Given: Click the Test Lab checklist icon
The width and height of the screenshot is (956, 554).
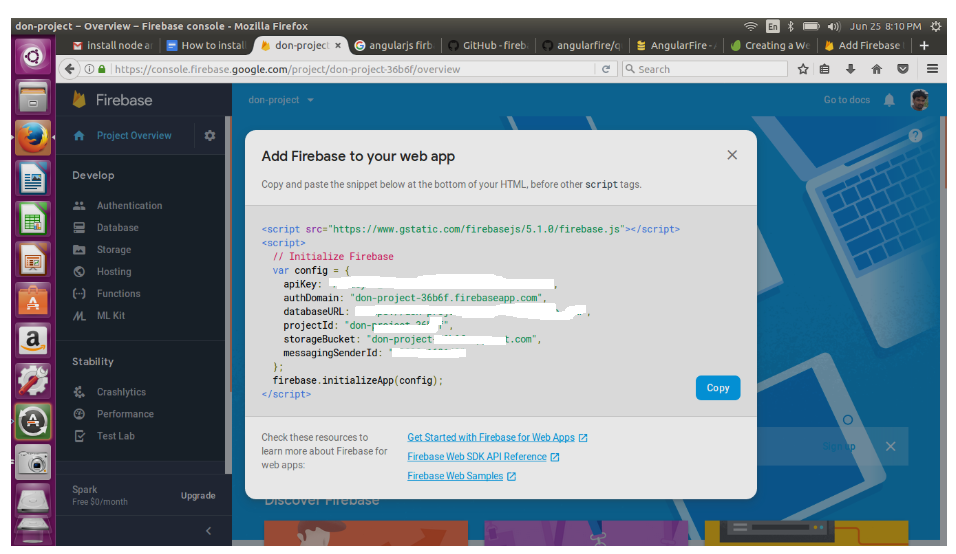Looking at the screenshot, I should 79,436.
